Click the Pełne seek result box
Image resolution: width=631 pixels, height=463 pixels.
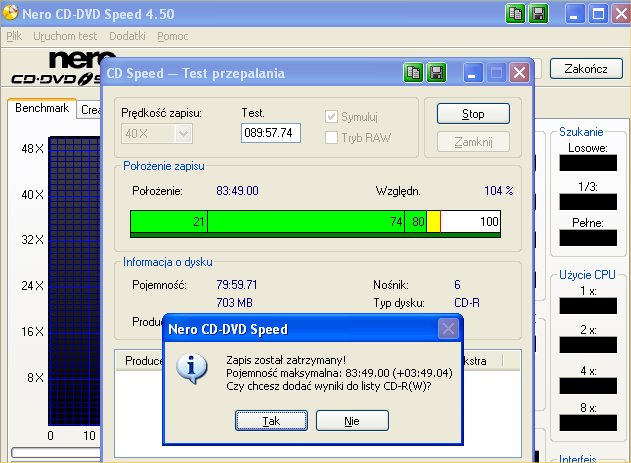point(588,238)
